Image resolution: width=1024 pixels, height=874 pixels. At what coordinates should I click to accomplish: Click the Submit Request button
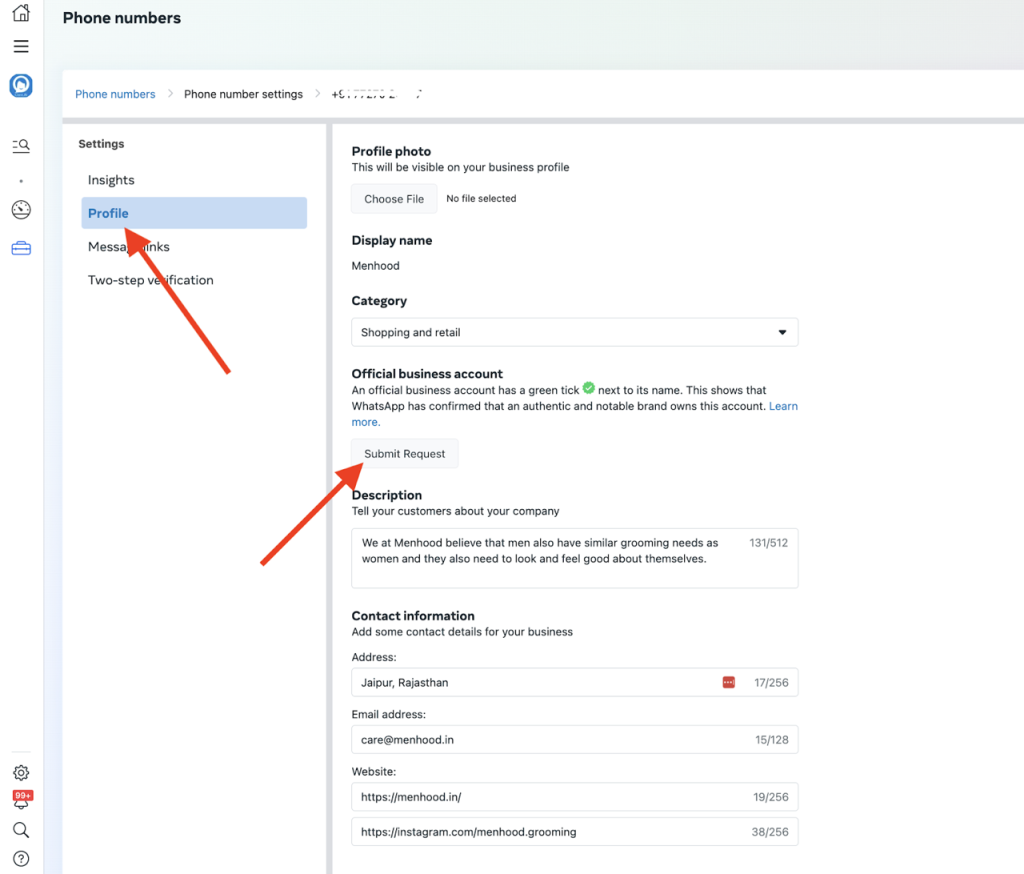pyautogui.click(x=404, y=453)
